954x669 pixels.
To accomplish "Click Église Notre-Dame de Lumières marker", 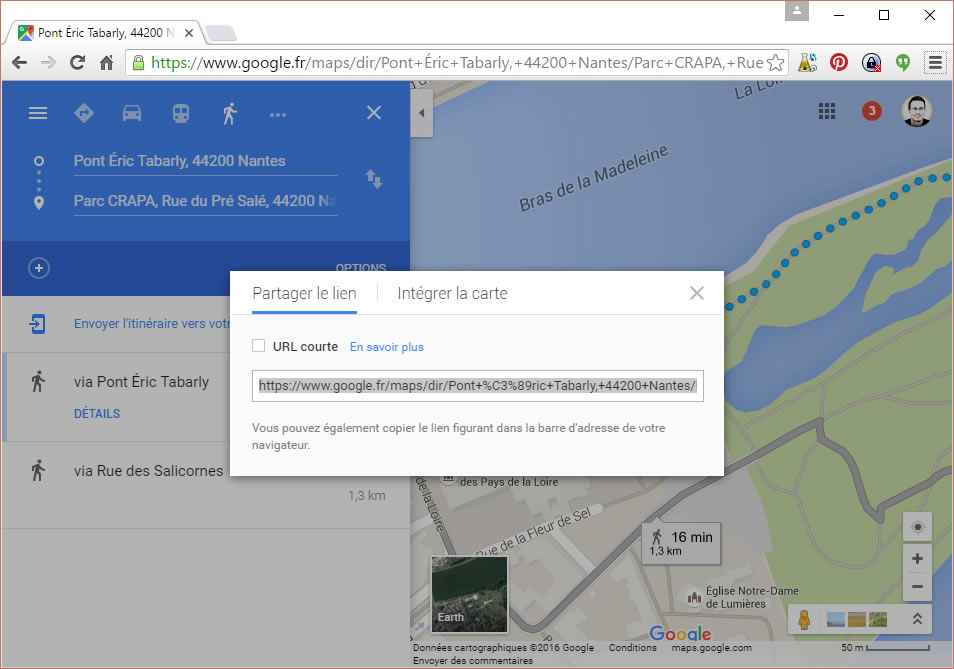I will (694, 597).
